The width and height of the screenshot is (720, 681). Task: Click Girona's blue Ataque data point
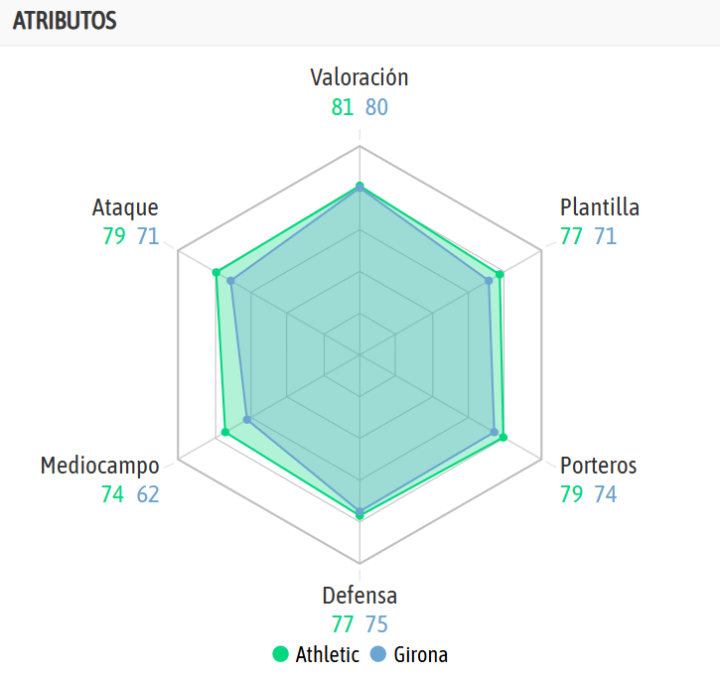point(231,281)
